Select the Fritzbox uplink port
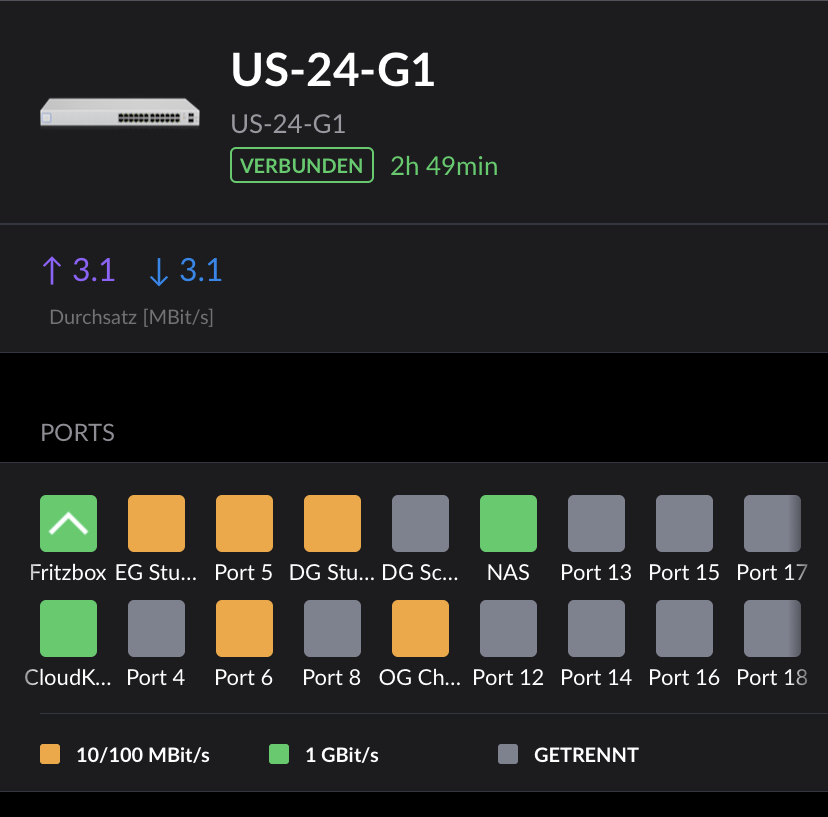Screen dimensions: 828x817 [x=69, y=523]
